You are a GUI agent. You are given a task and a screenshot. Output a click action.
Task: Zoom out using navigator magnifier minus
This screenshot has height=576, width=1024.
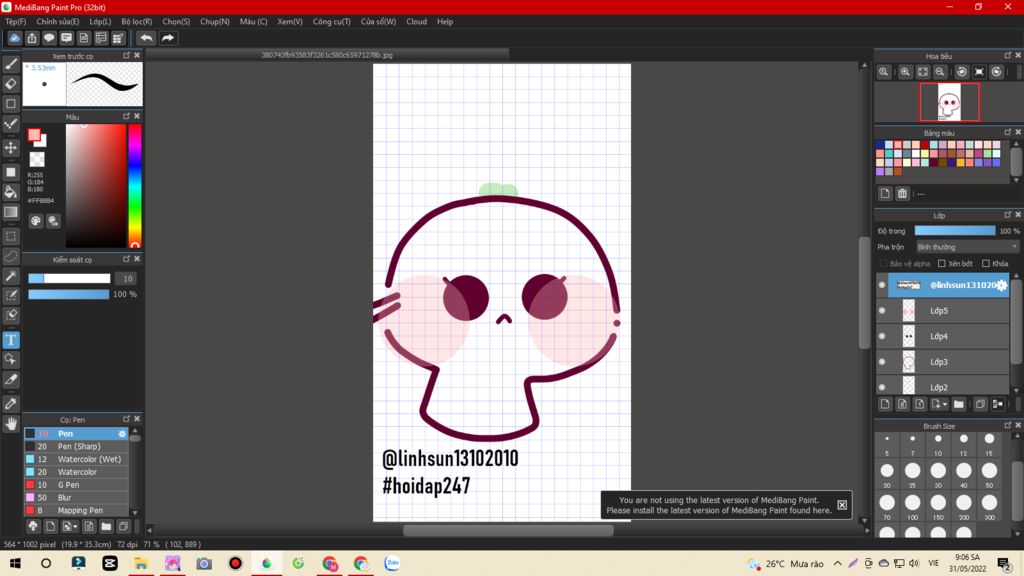(940, 72)
